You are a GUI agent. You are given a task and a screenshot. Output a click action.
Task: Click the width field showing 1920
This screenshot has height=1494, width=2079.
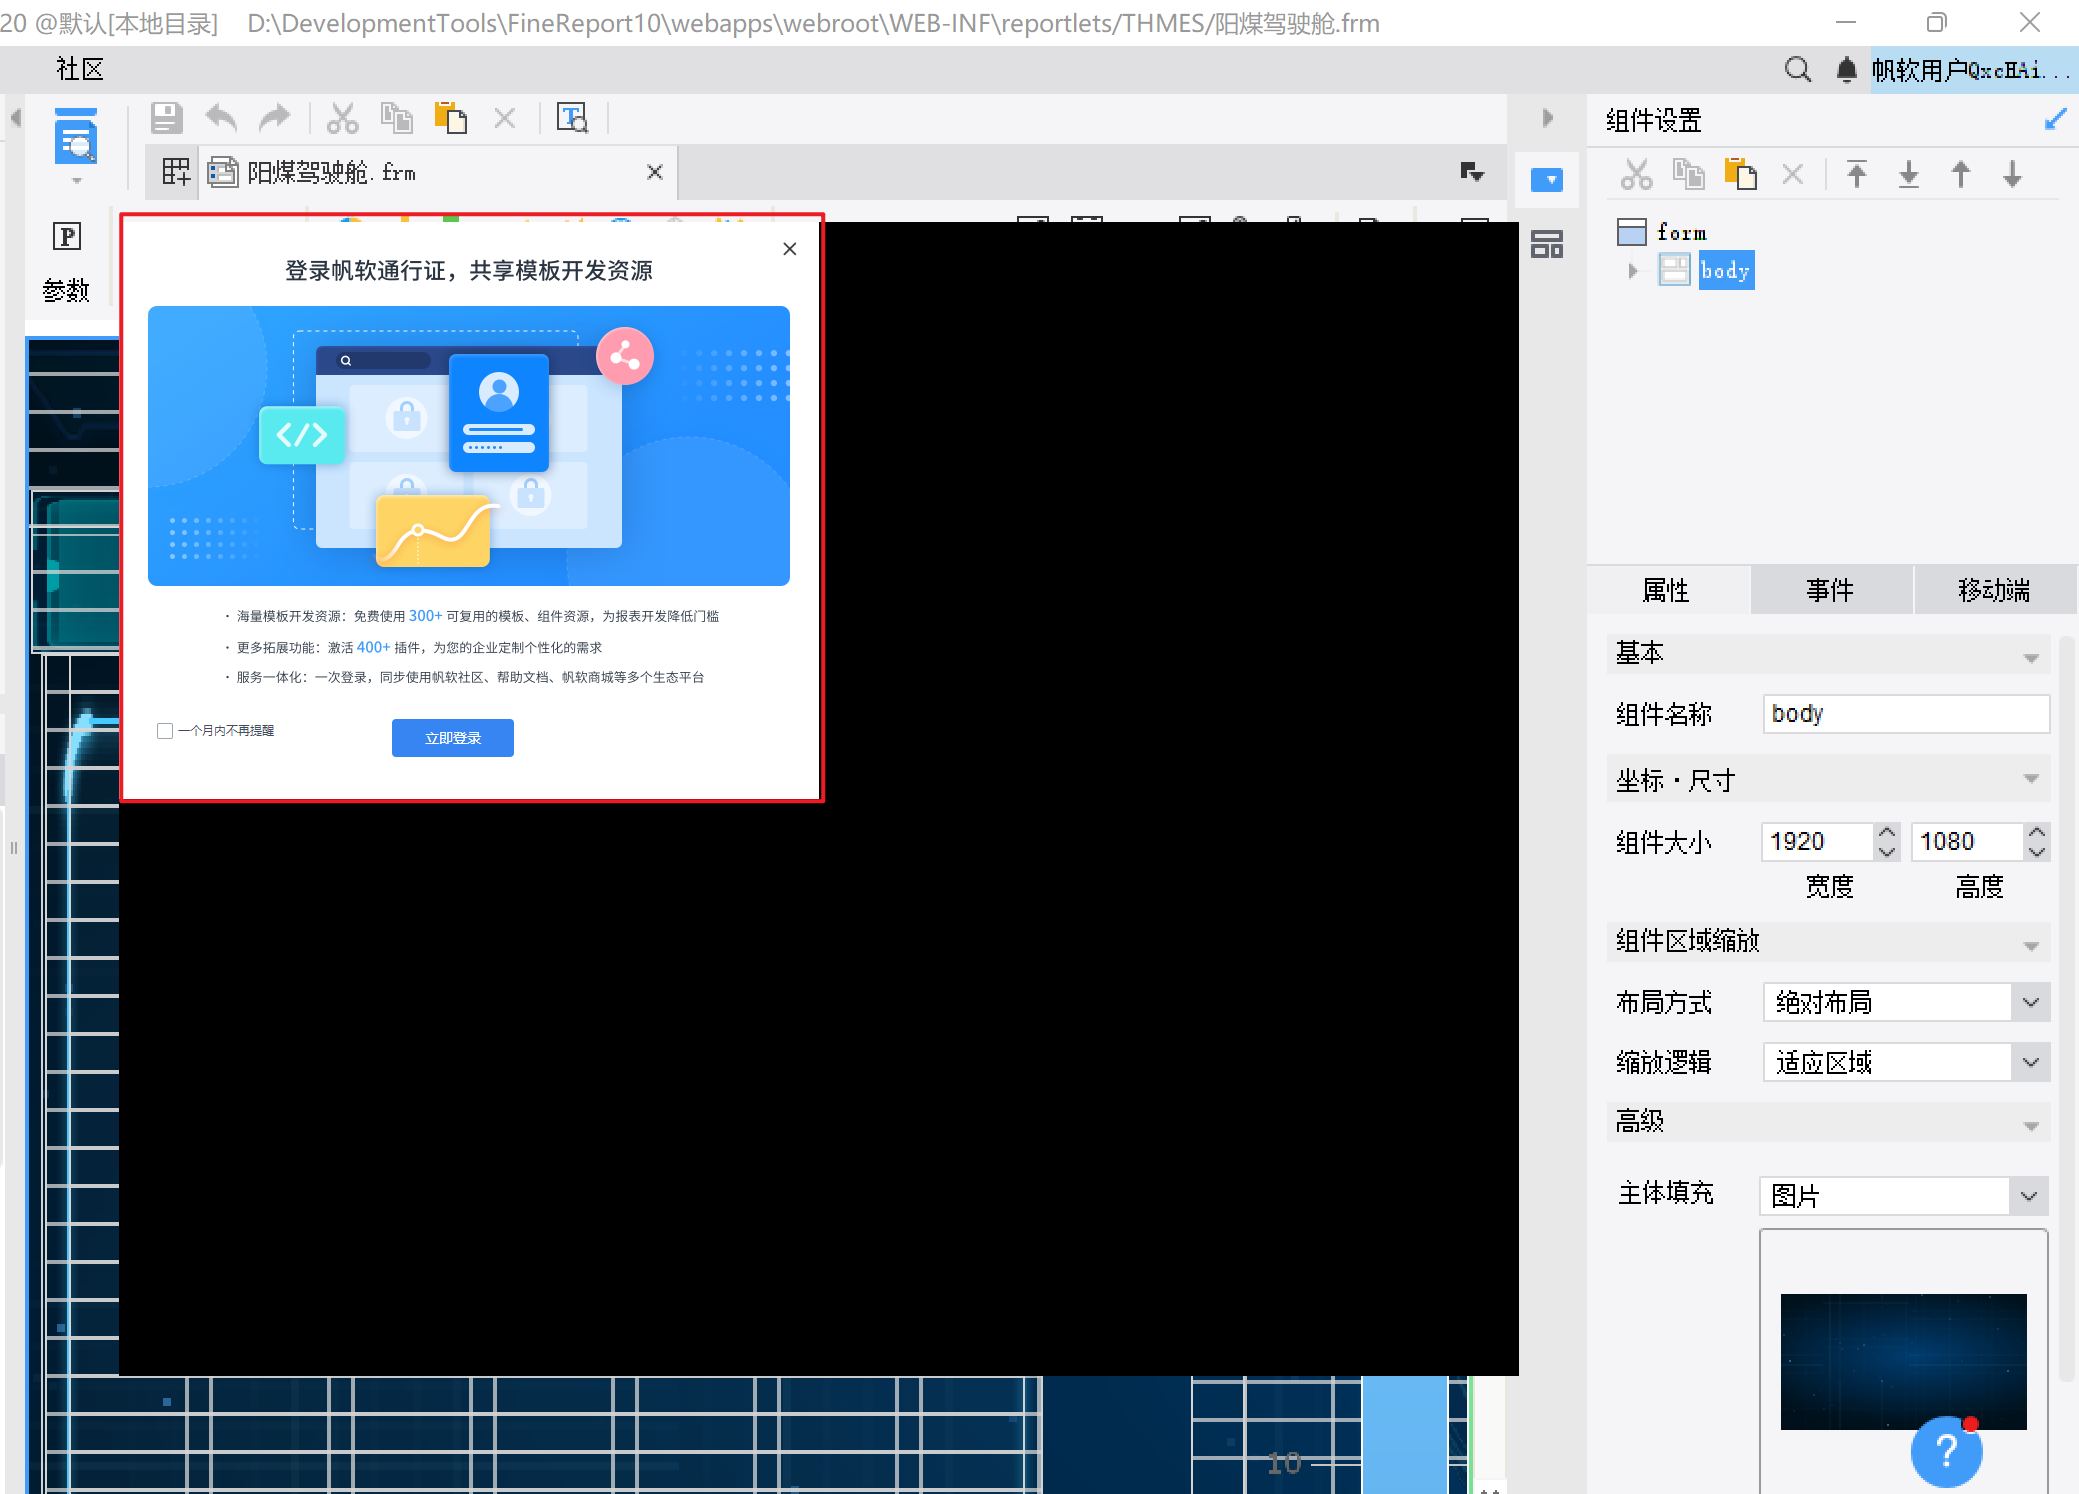pyautogui.click(x=1818, y=841)
